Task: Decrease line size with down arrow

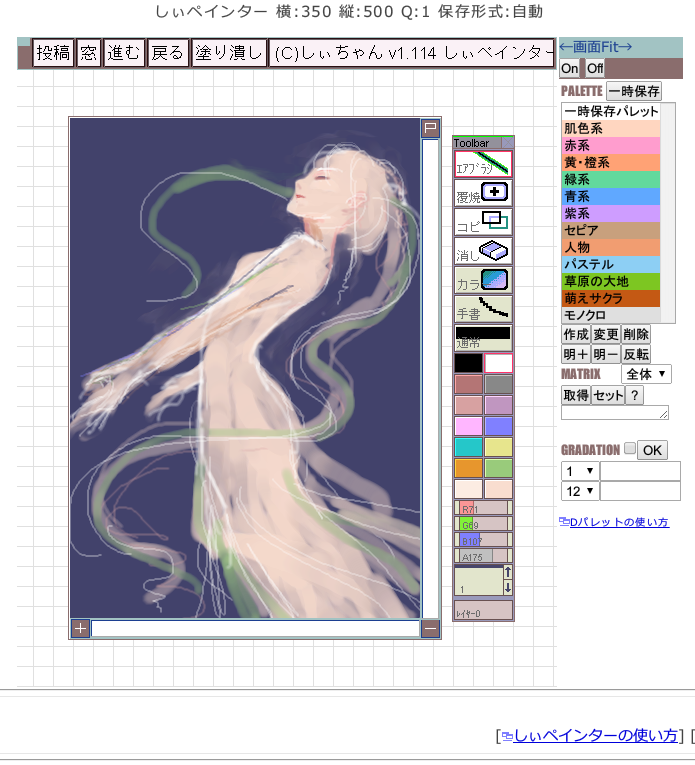Action: [508, 587]
